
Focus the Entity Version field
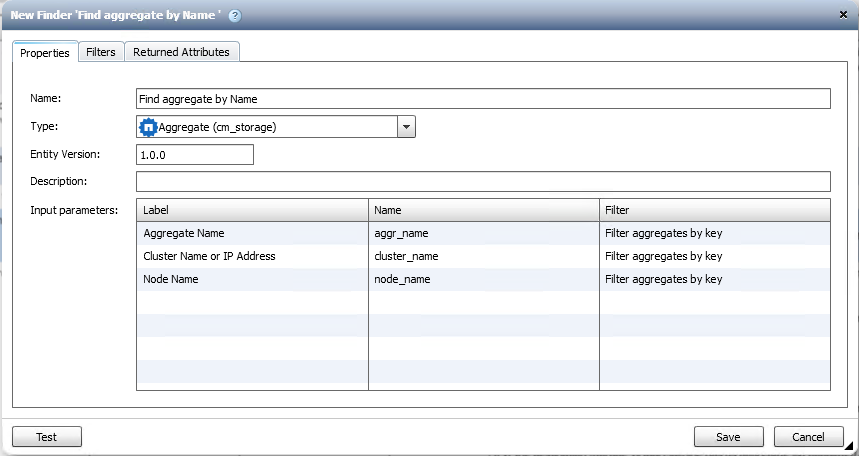click(194, 155)
